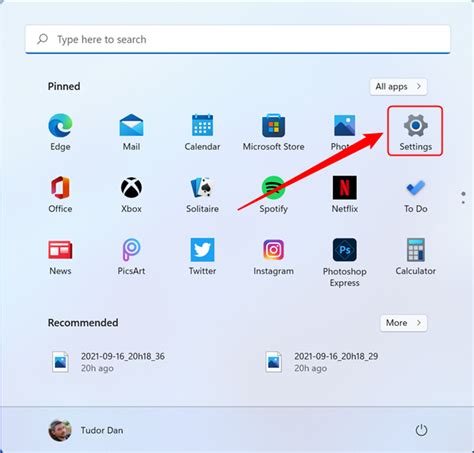Click the search magnifier icon
Viewport: 474px width, 453px height.
pyautogui.click(x=43, y=39)
